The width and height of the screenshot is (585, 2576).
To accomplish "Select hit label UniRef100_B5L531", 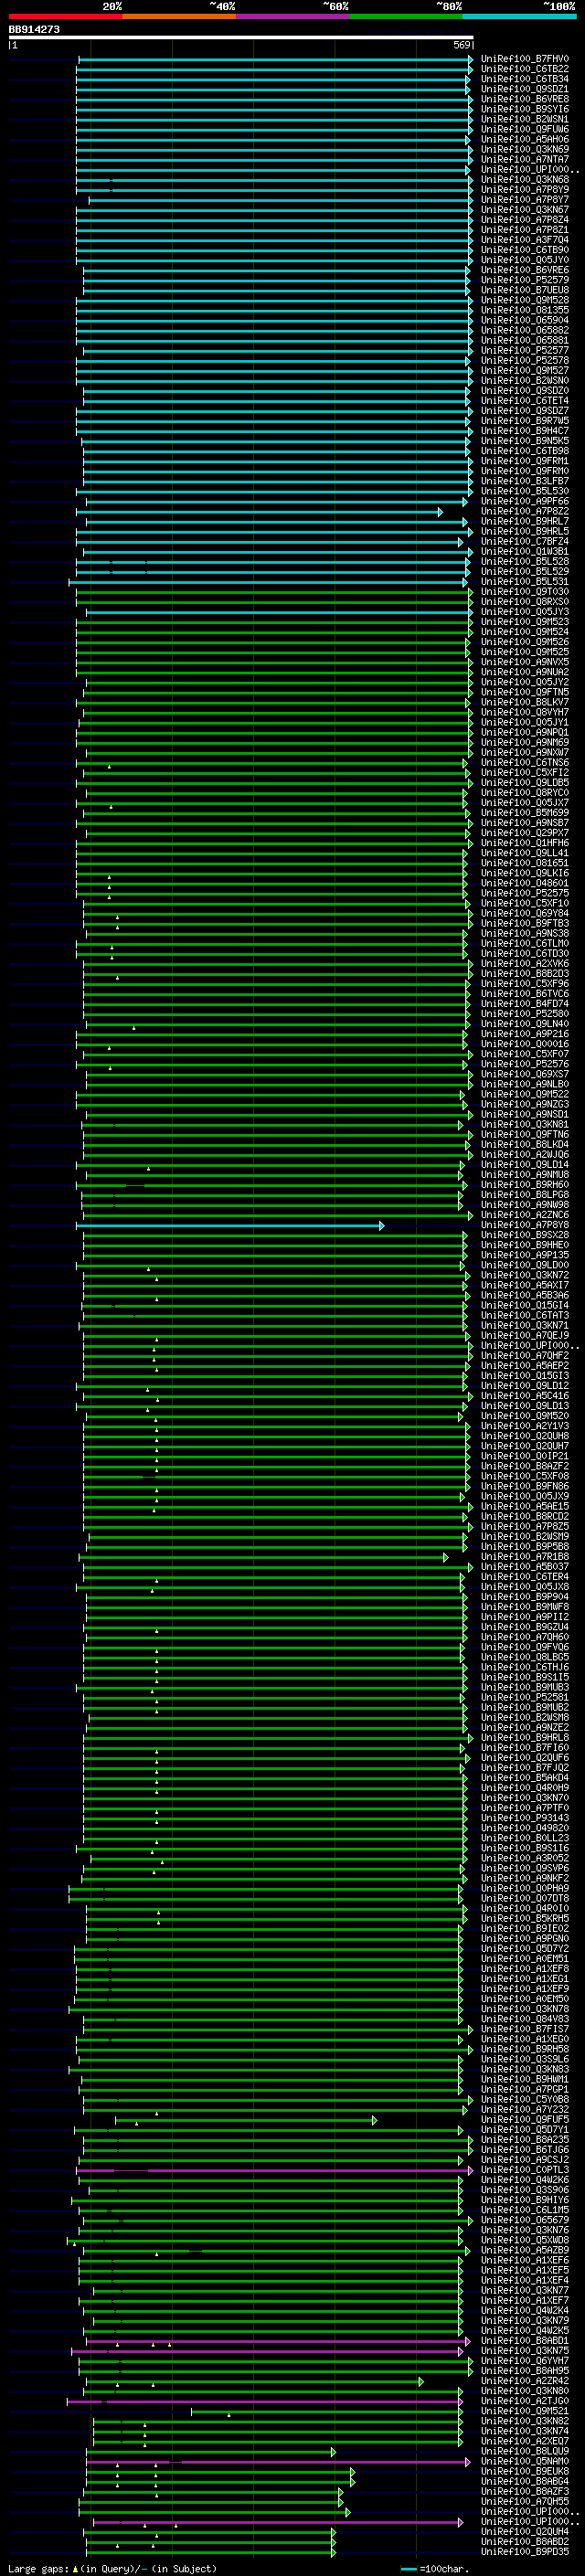I will (525, 582).
